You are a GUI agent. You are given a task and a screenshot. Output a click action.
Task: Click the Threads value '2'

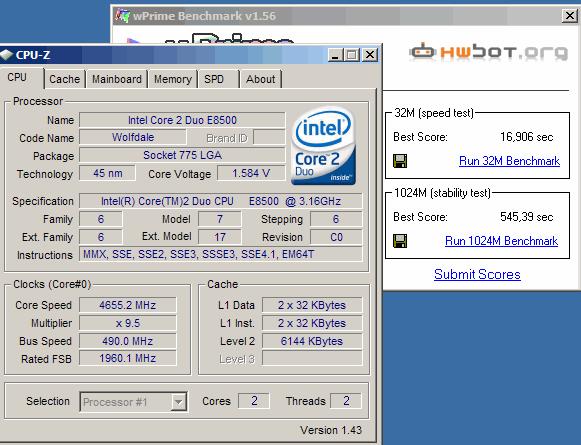[x=346, y=401]
